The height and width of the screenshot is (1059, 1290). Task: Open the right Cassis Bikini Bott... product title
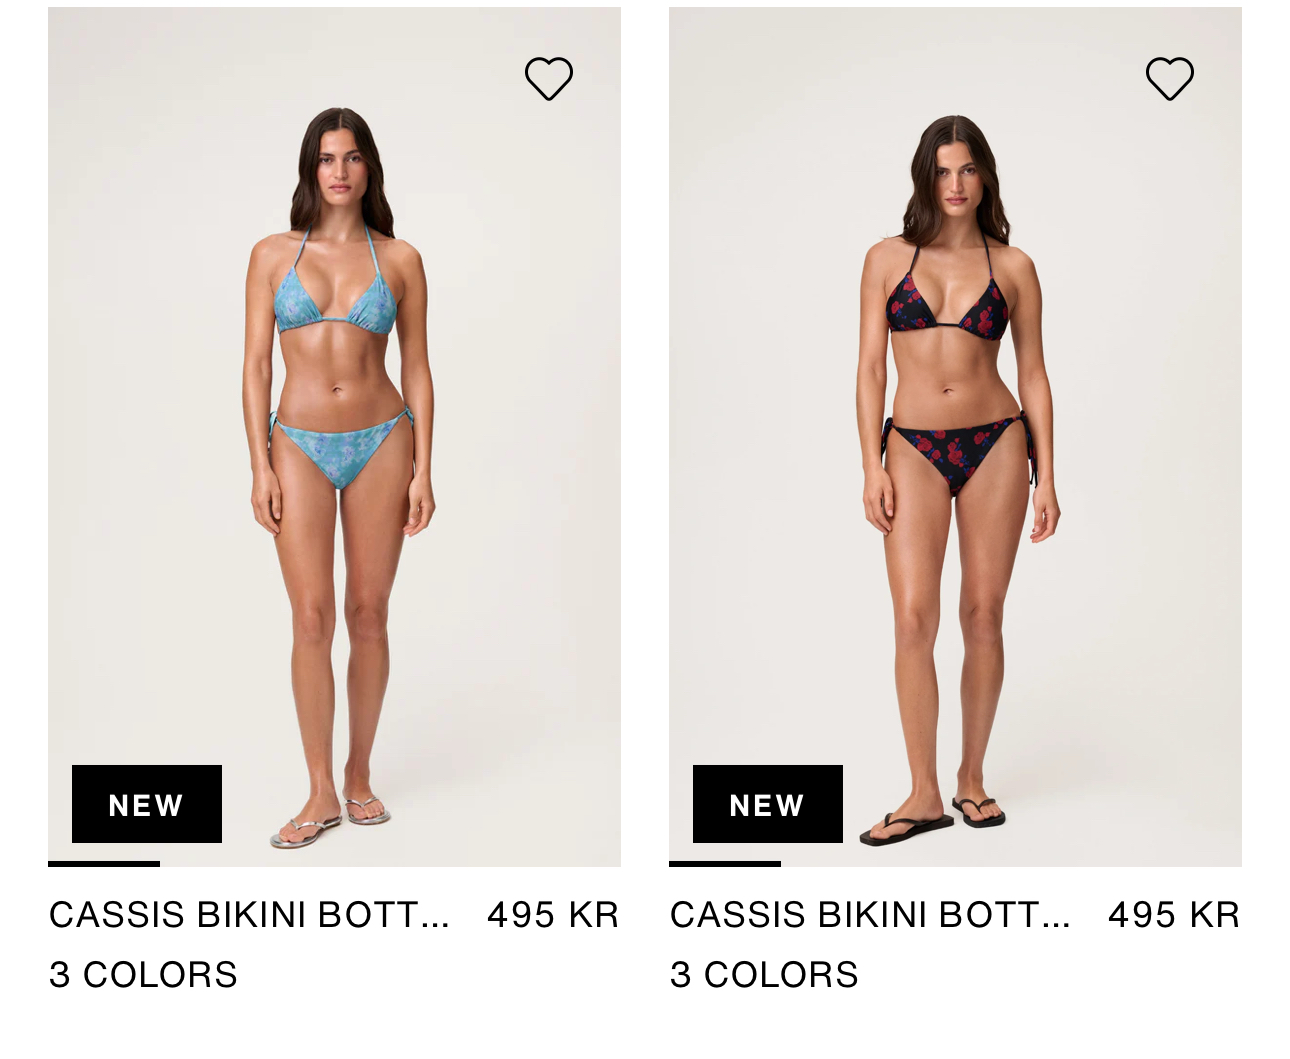(870, 915)
